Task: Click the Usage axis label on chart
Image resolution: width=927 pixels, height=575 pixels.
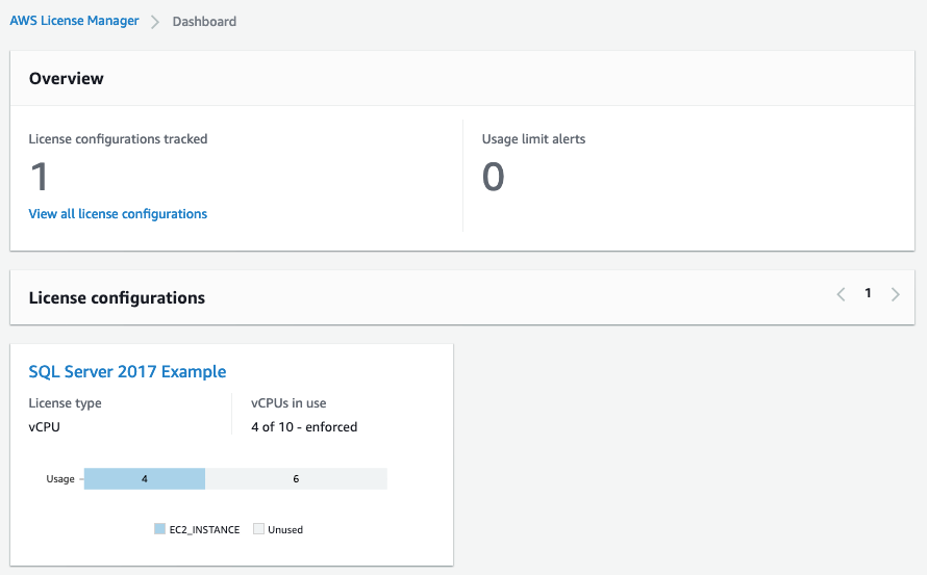Action: point(60,479)
